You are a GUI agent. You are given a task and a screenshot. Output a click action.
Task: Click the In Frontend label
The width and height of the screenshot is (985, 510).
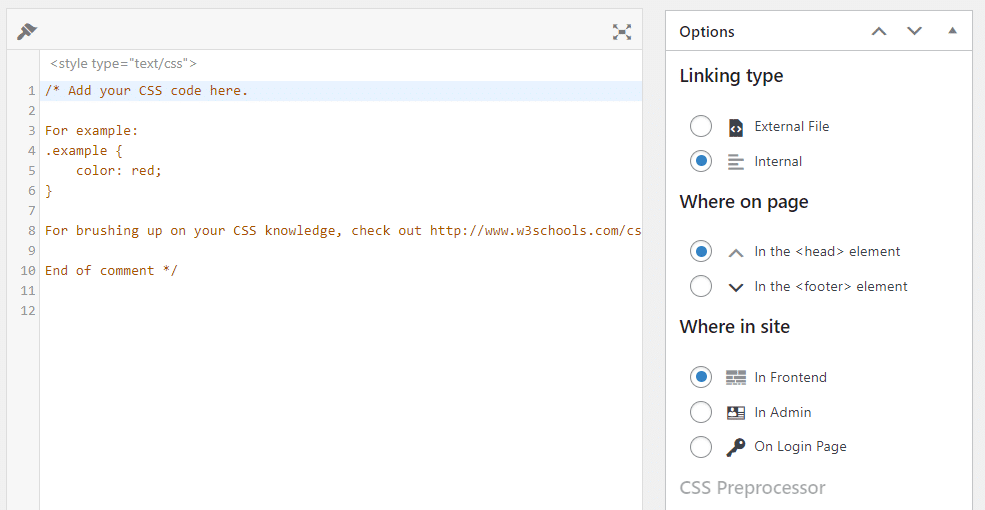point(790,377)
